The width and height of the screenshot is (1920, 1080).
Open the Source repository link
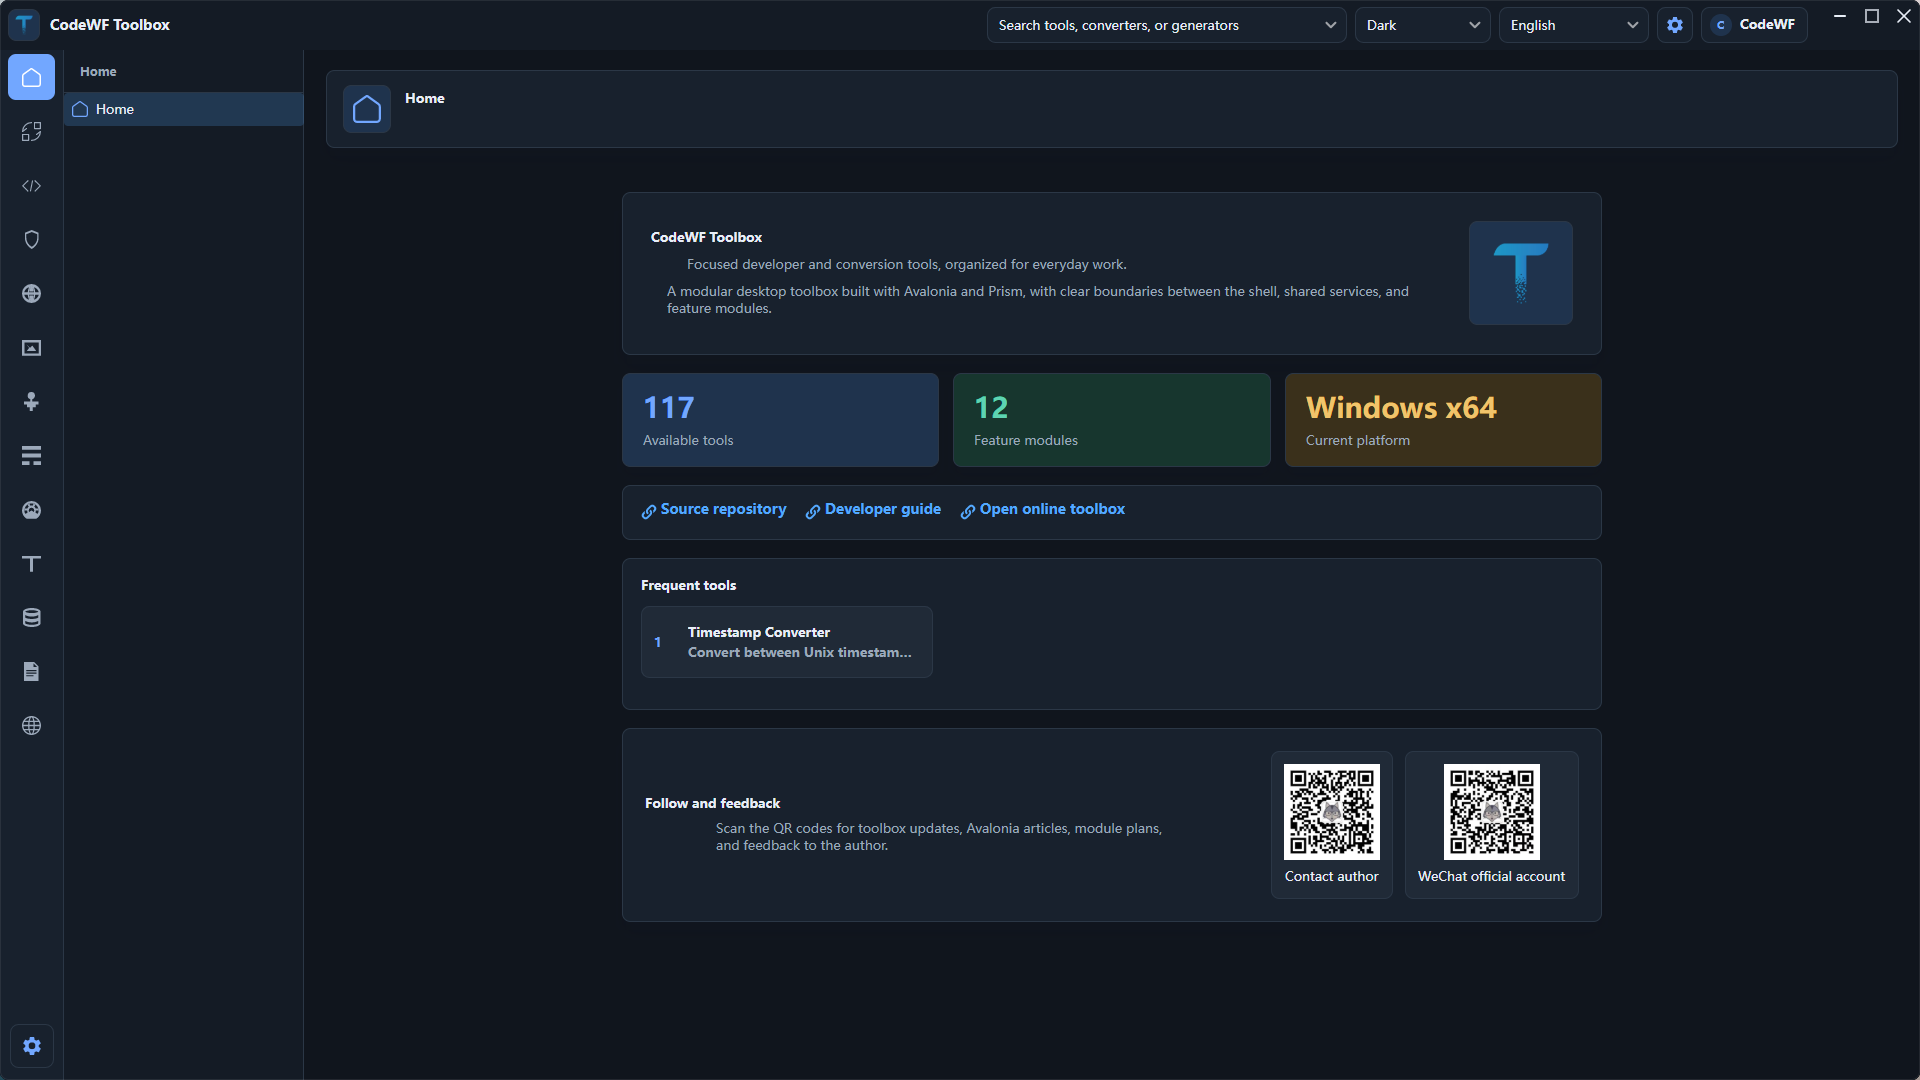714,510
